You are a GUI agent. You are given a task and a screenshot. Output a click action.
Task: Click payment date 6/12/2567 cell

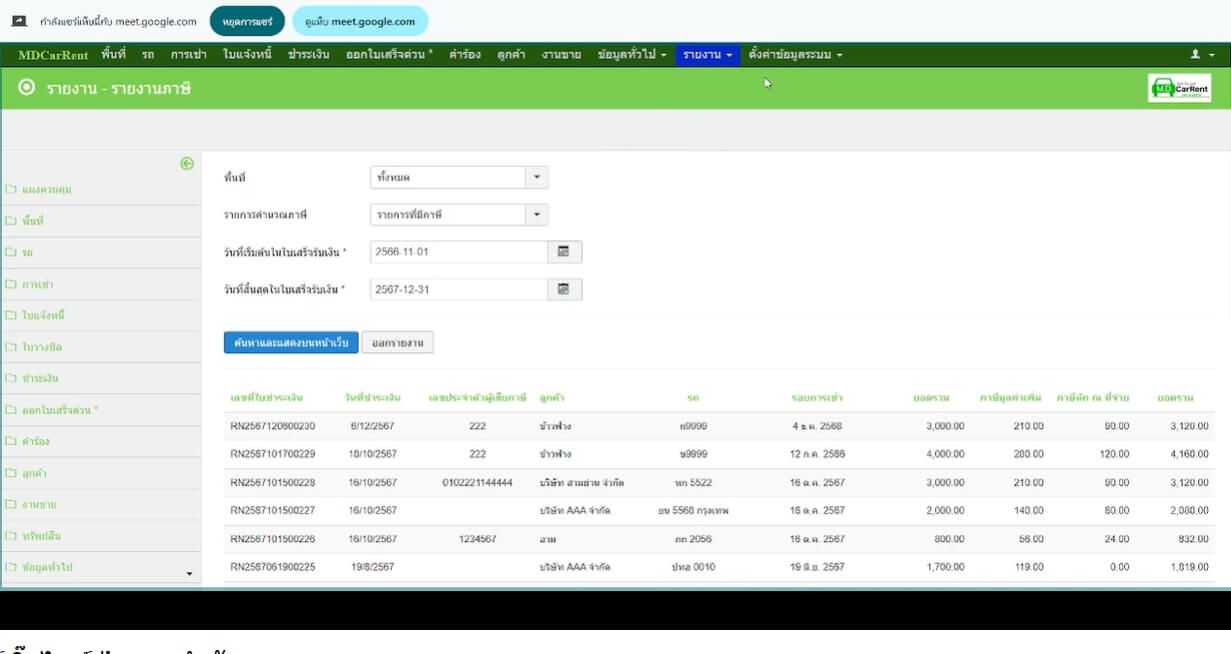pos(373,426)
